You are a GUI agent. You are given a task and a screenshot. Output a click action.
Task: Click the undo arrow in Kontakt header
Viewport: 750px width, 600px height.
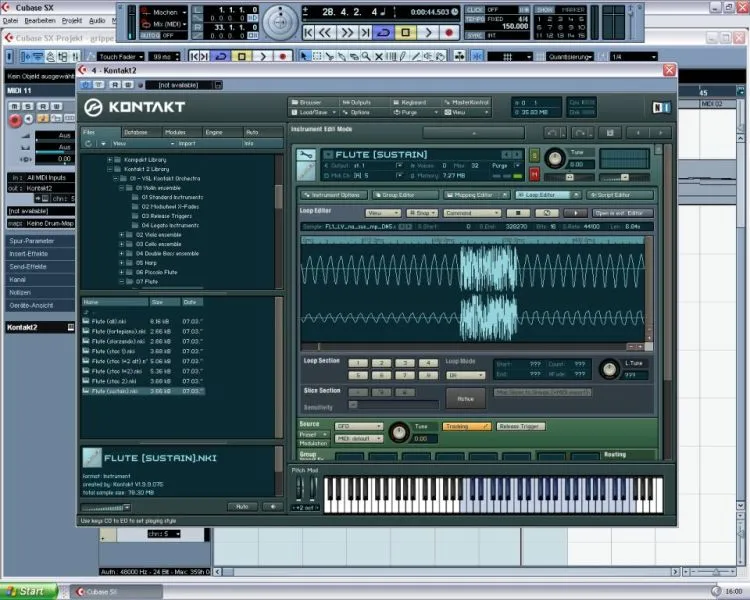click(552, 132)
